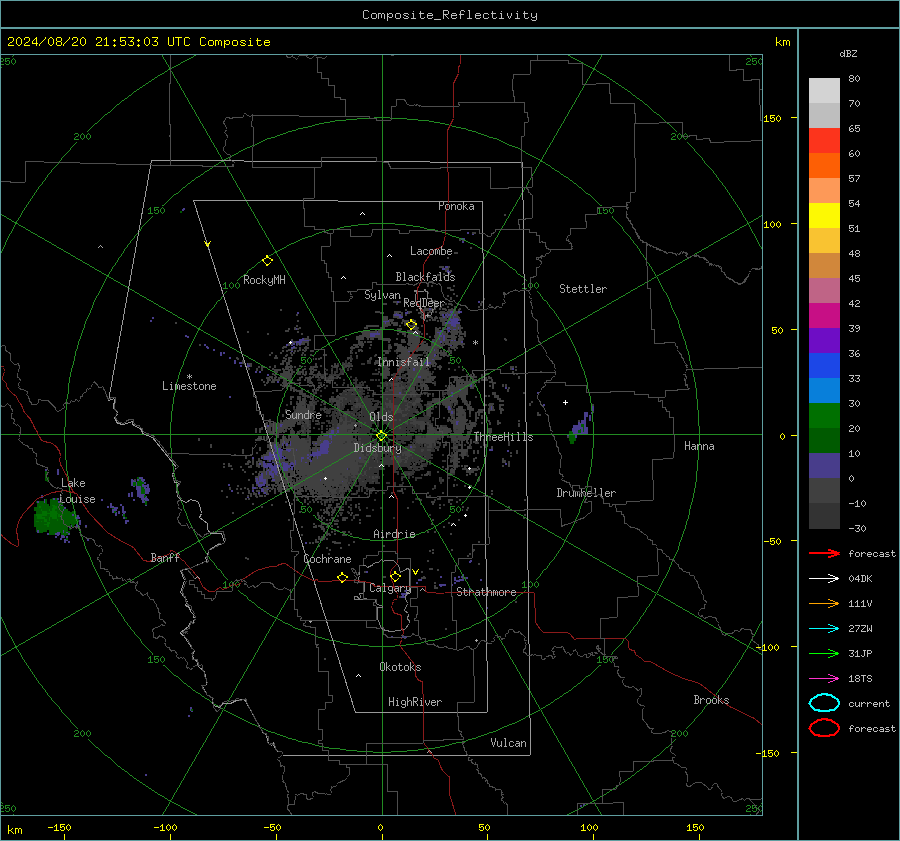Click the red 'forecast' ellipse legend icon
Viewport: 900px width, 841px height.
click(x=824, y=728)
